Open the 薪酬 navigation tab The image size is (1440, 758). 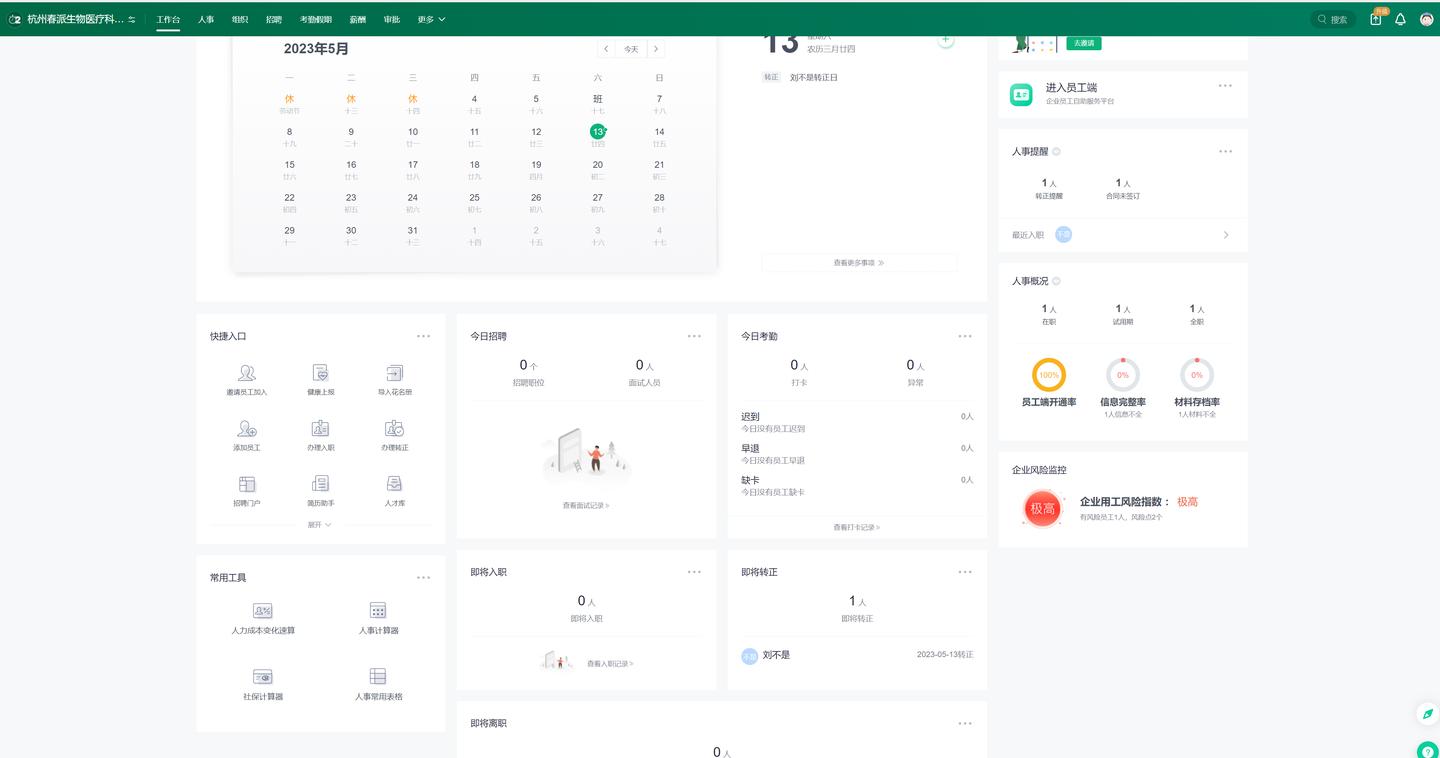click(358, 19)
